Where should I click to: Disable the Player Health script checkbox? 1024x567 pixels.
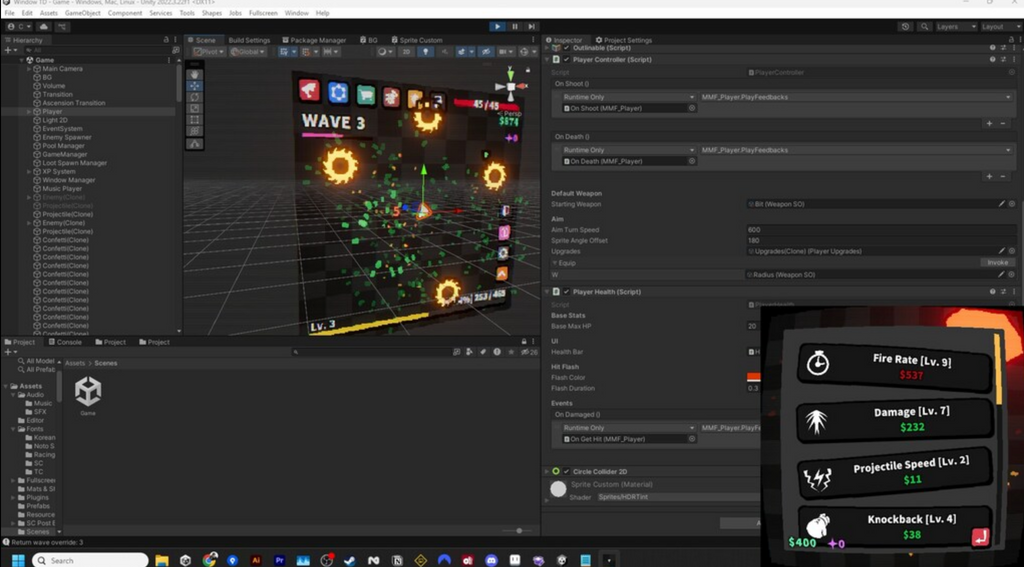point(566,292)
